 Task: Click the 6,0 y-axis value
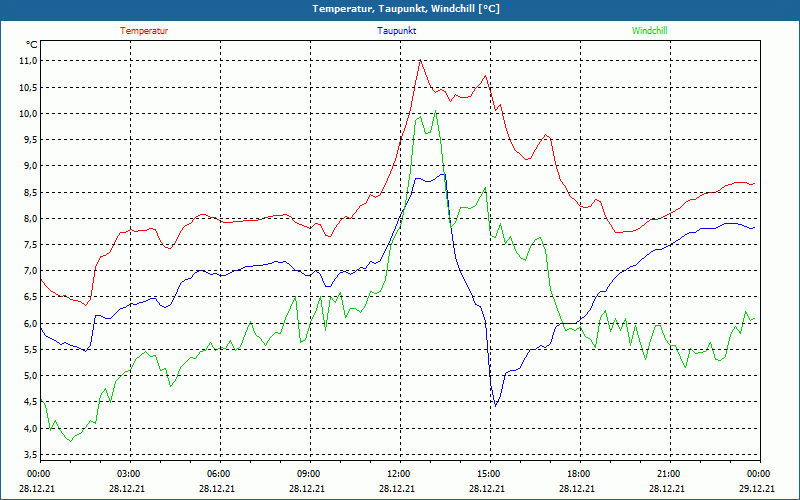click(30, 323)
